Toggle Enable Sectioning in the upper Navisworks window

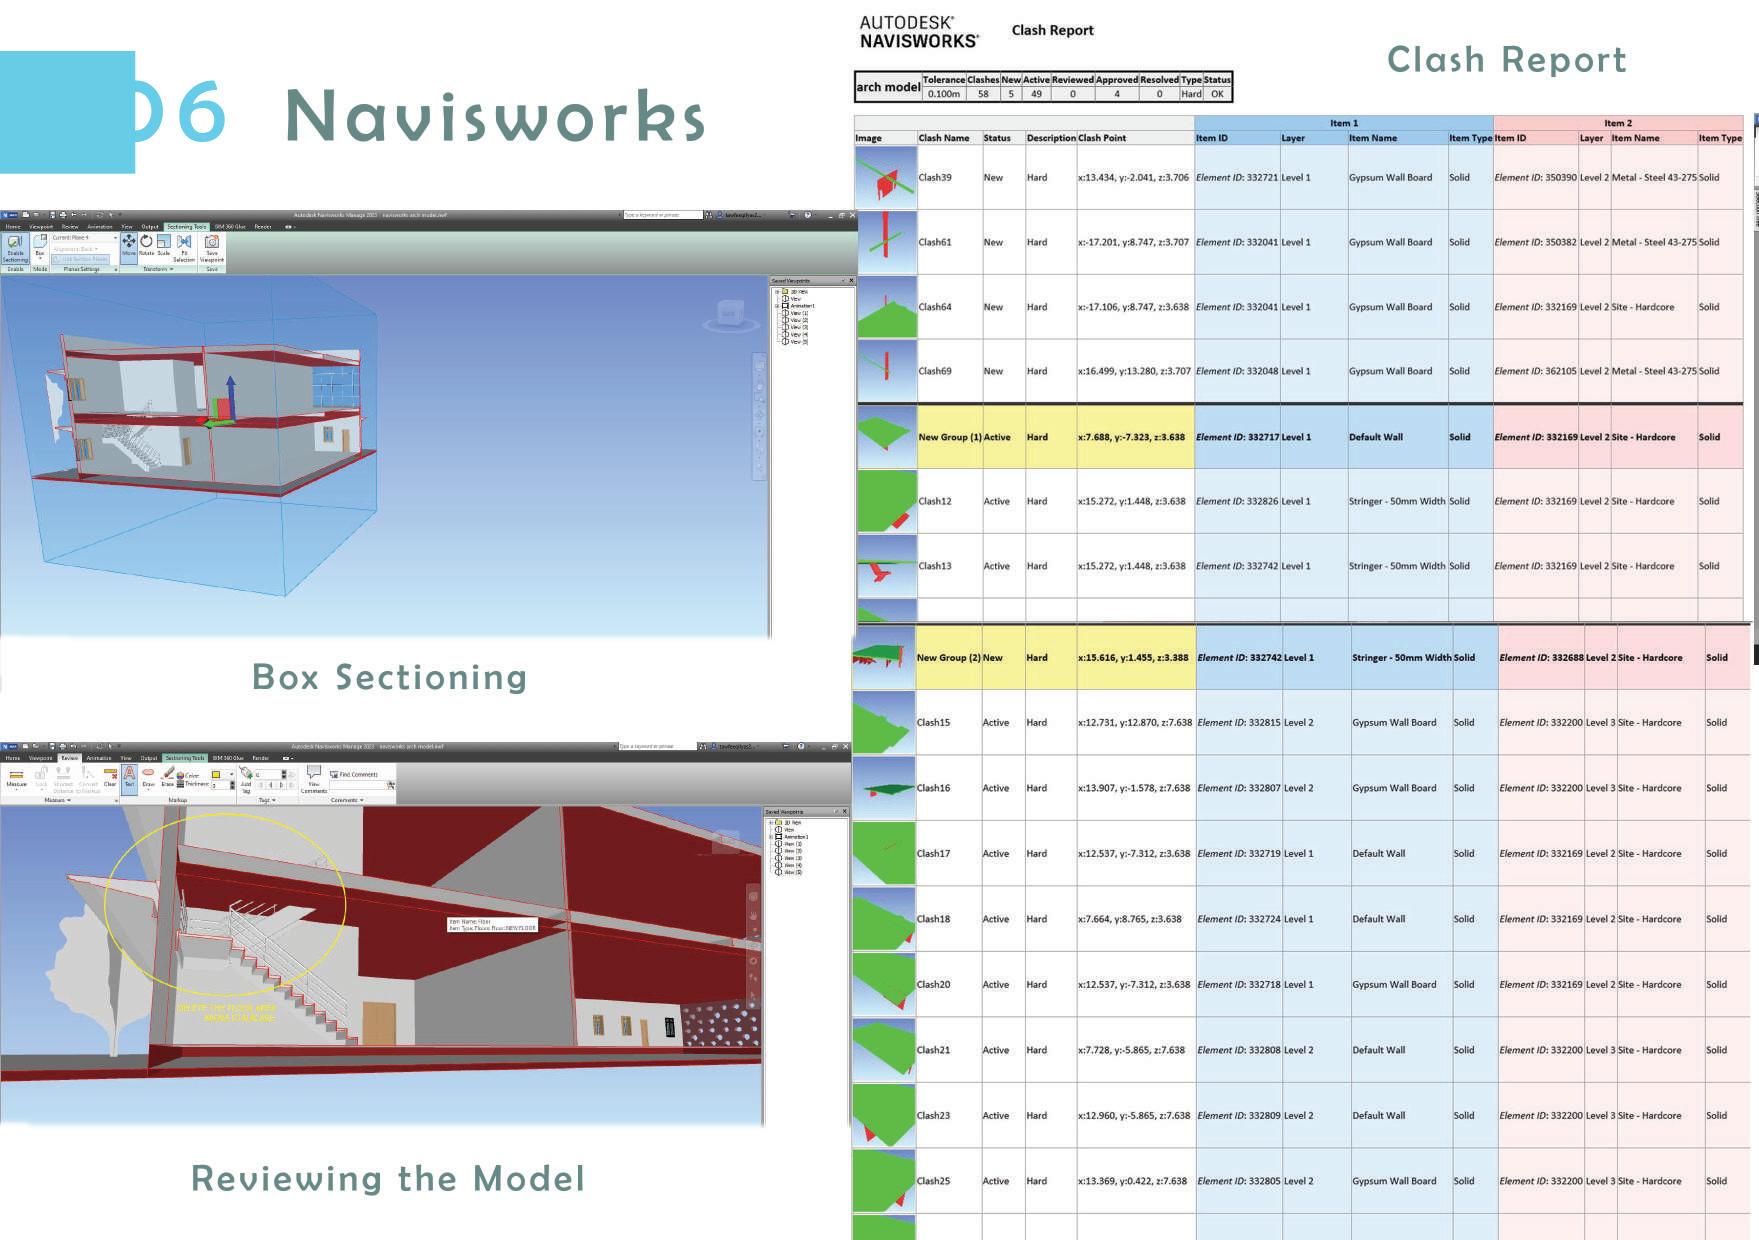[15, 249]
